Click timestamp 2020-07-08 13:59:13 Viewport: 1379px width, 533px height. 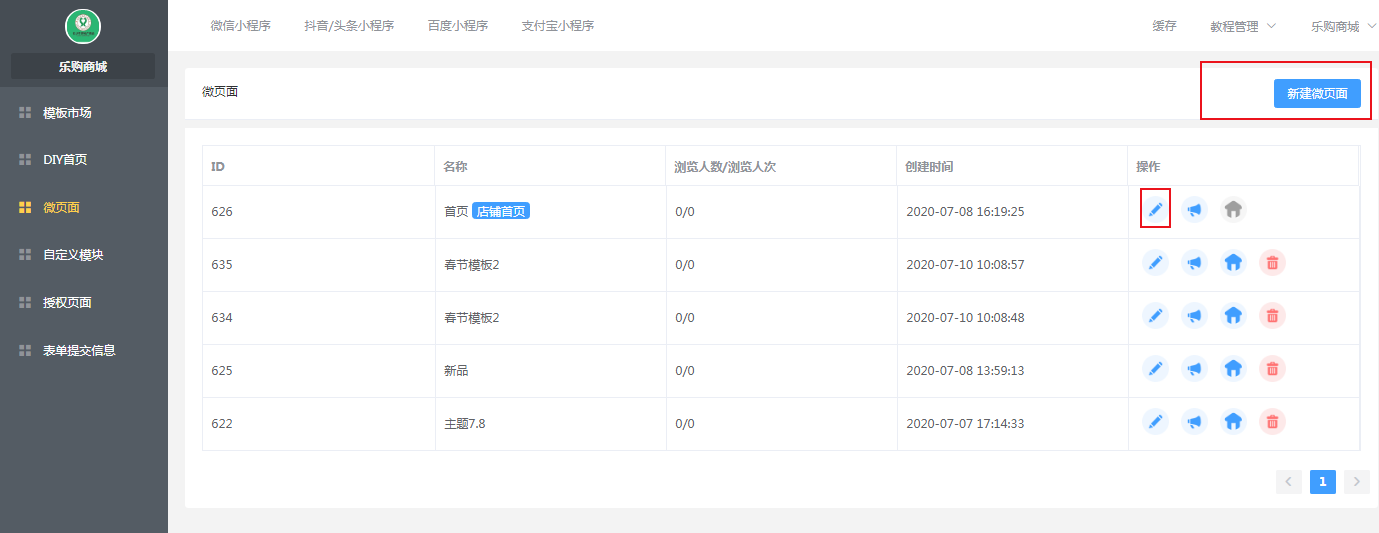click(x=965, y=370)
